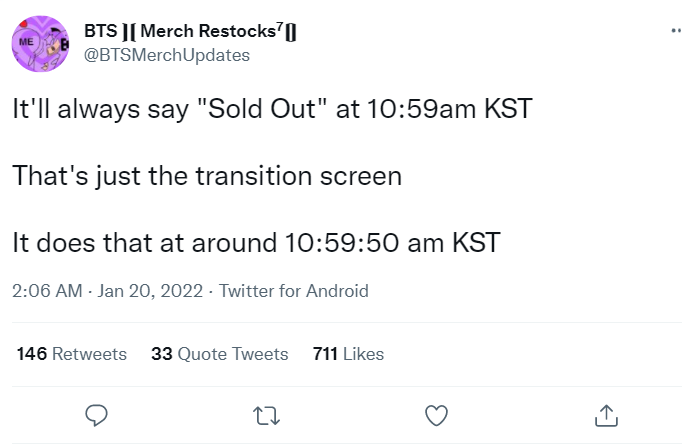Click the 10:59am KST text in first line

450,108
